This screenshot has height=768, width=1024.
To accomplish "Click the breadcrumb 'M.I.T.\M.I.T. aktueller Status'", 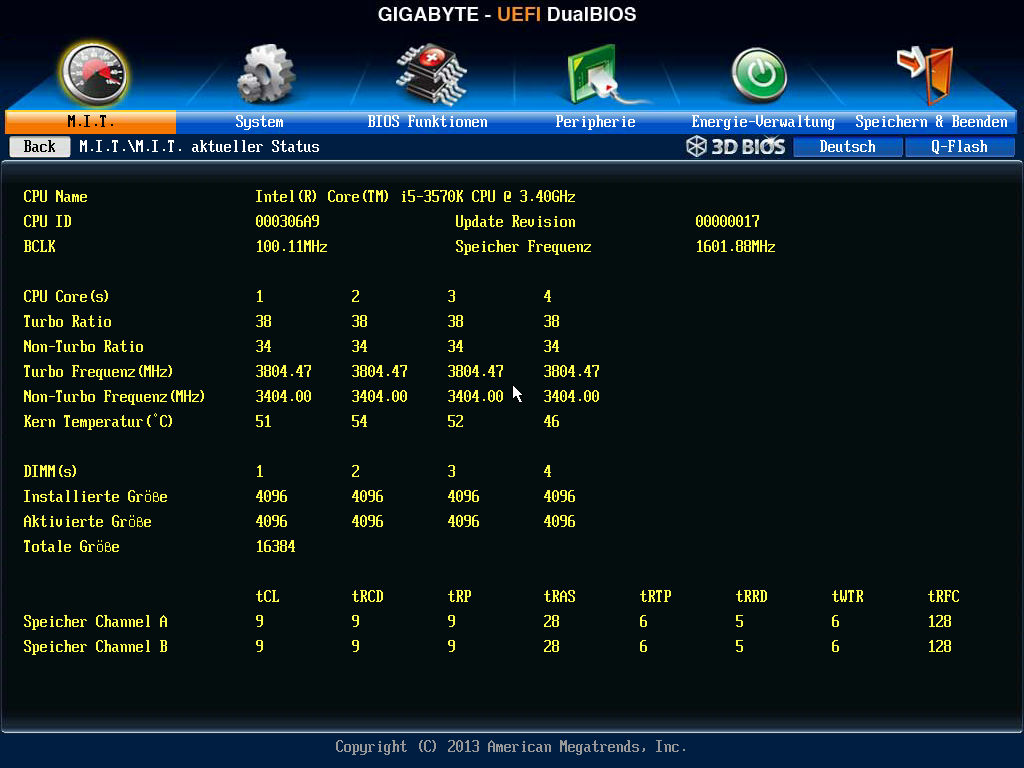I will [x=199, y=146].
